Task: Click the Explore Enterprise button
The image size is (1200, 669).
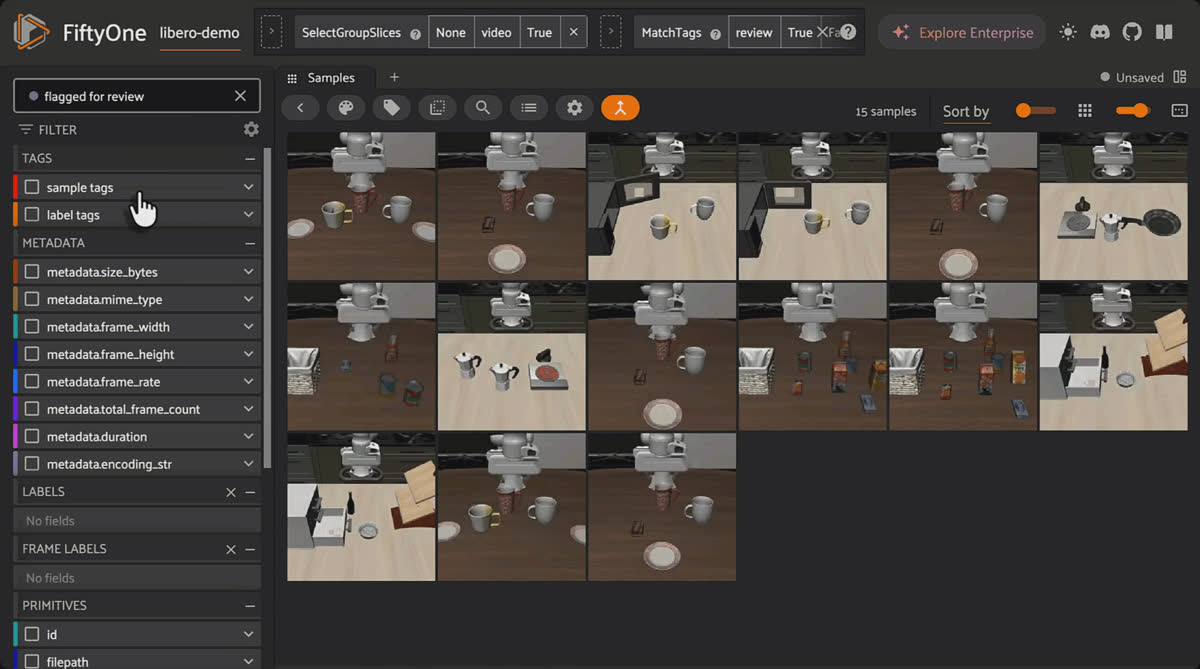Action: pos(962,32)
